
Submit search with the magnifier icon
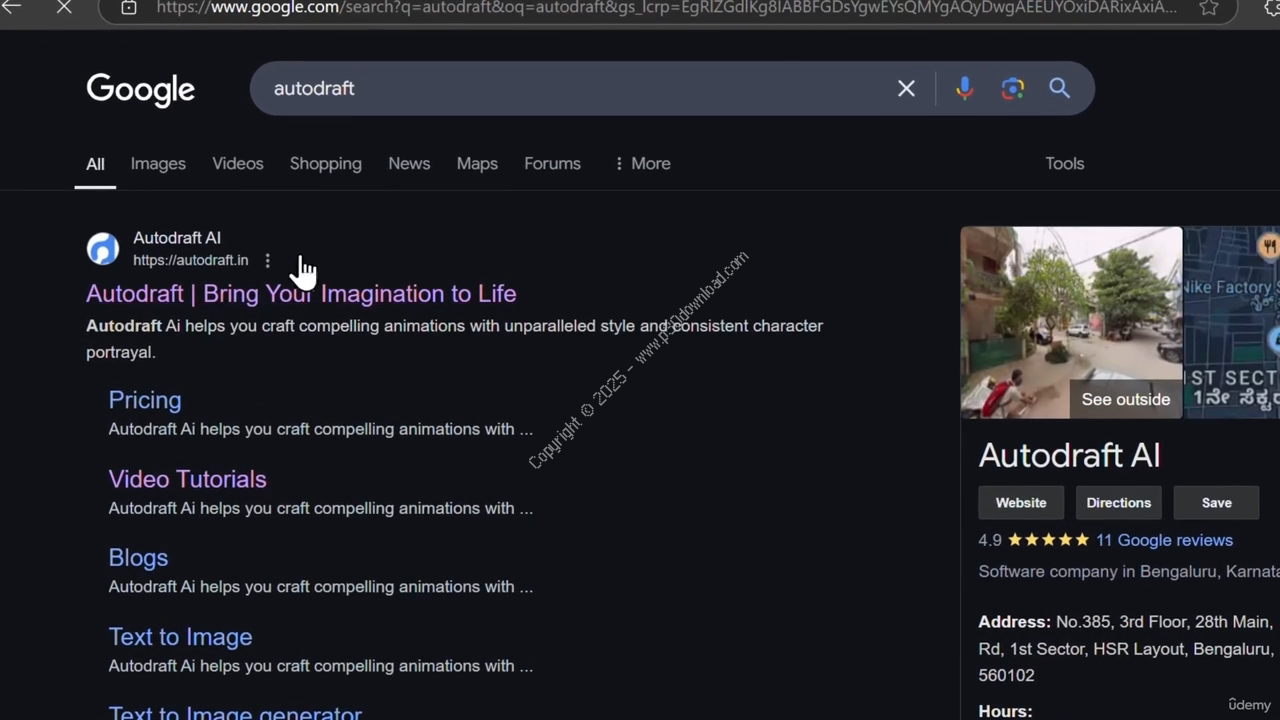coord(1059,89)
